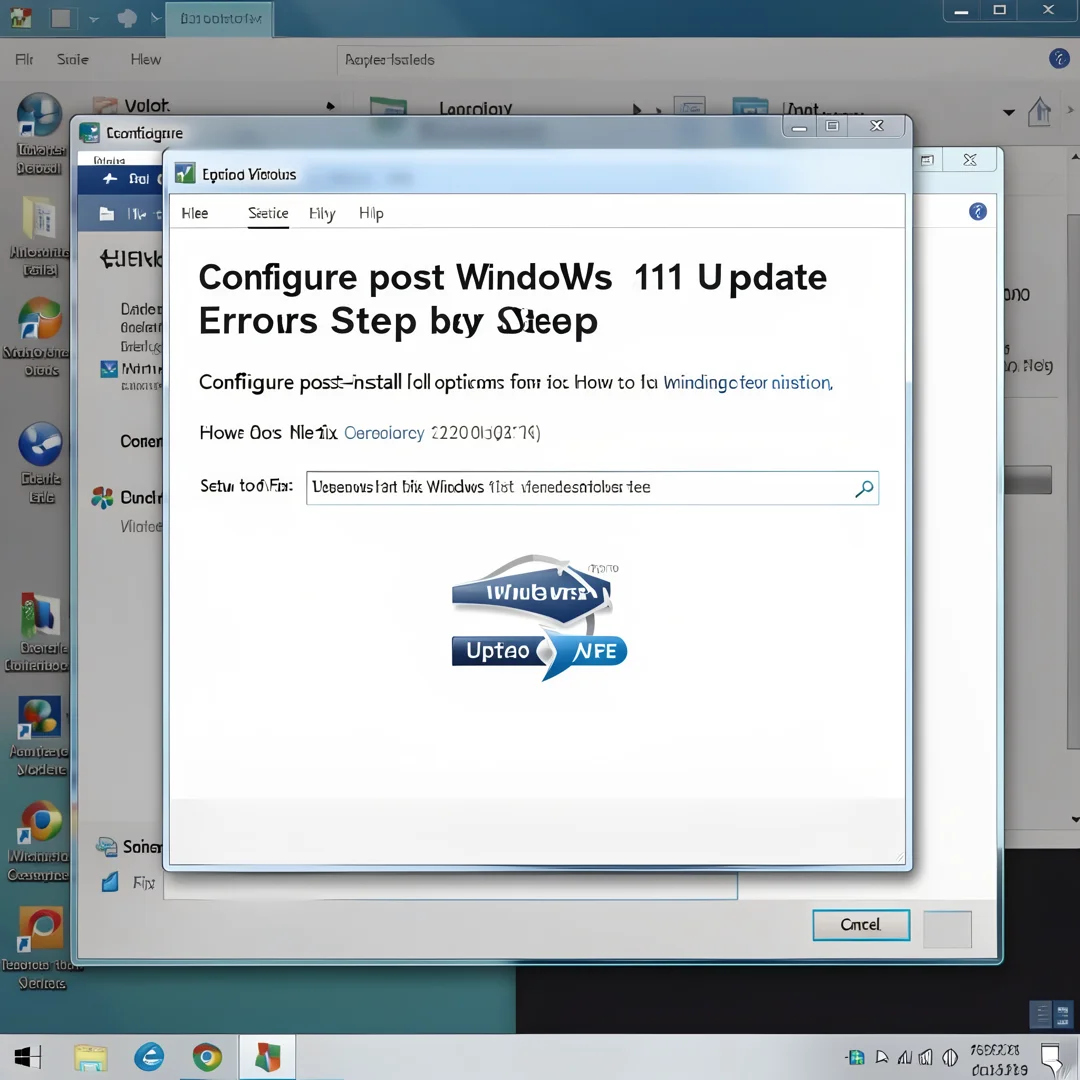This screenshot has height=1080, width=1080.
Task: Click the mail icon in Configure sidebar
Action: (109, 368)
